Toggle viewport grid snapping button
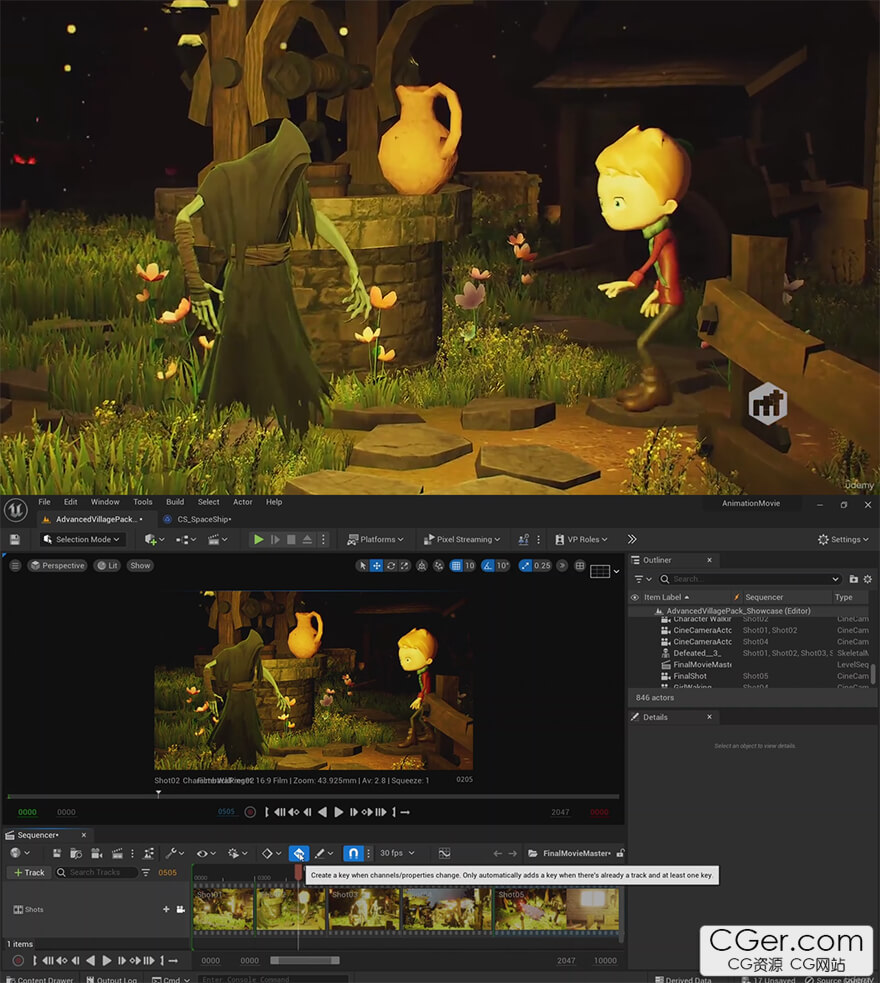Image resolution: width=880 pixels, height=983 pixels. click(456, 565)
